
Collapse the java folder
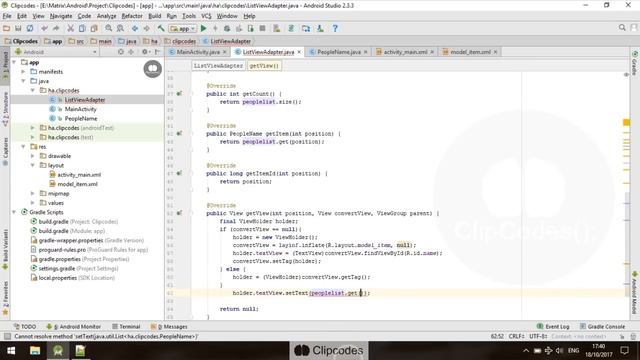click(23, 81)
